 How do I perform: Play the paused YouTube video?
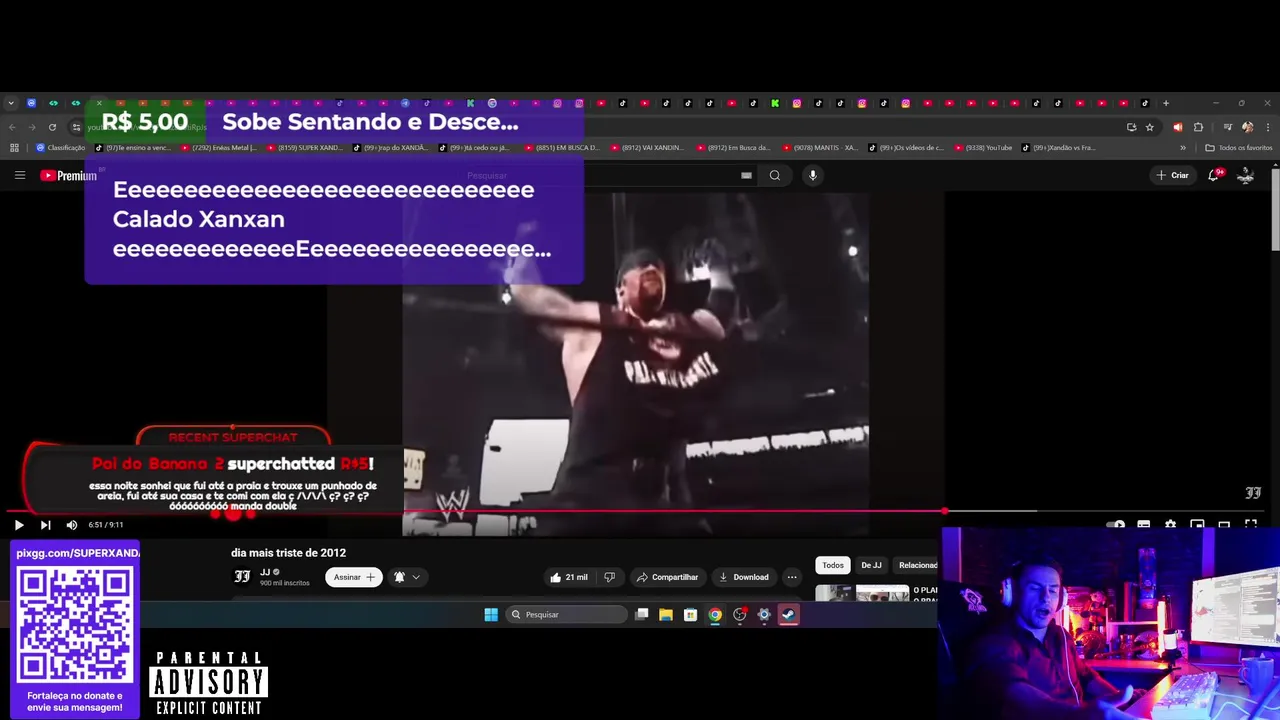pos(19,525)
